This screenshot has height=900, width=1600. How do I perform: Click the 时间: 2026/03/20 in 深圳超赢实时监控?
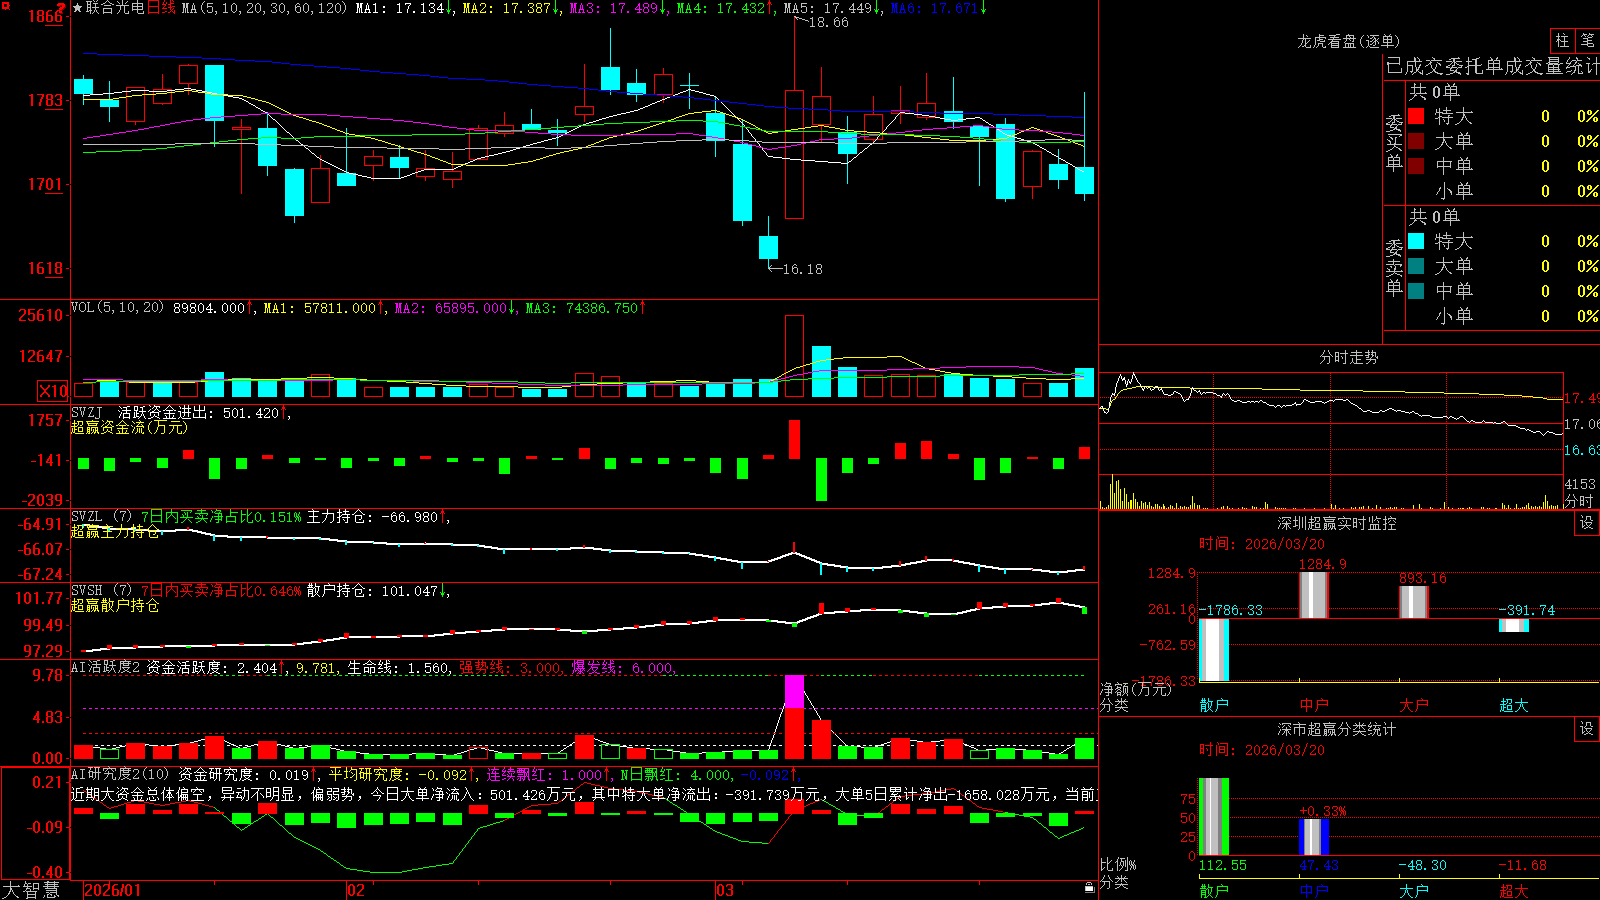pos(1261,544)
